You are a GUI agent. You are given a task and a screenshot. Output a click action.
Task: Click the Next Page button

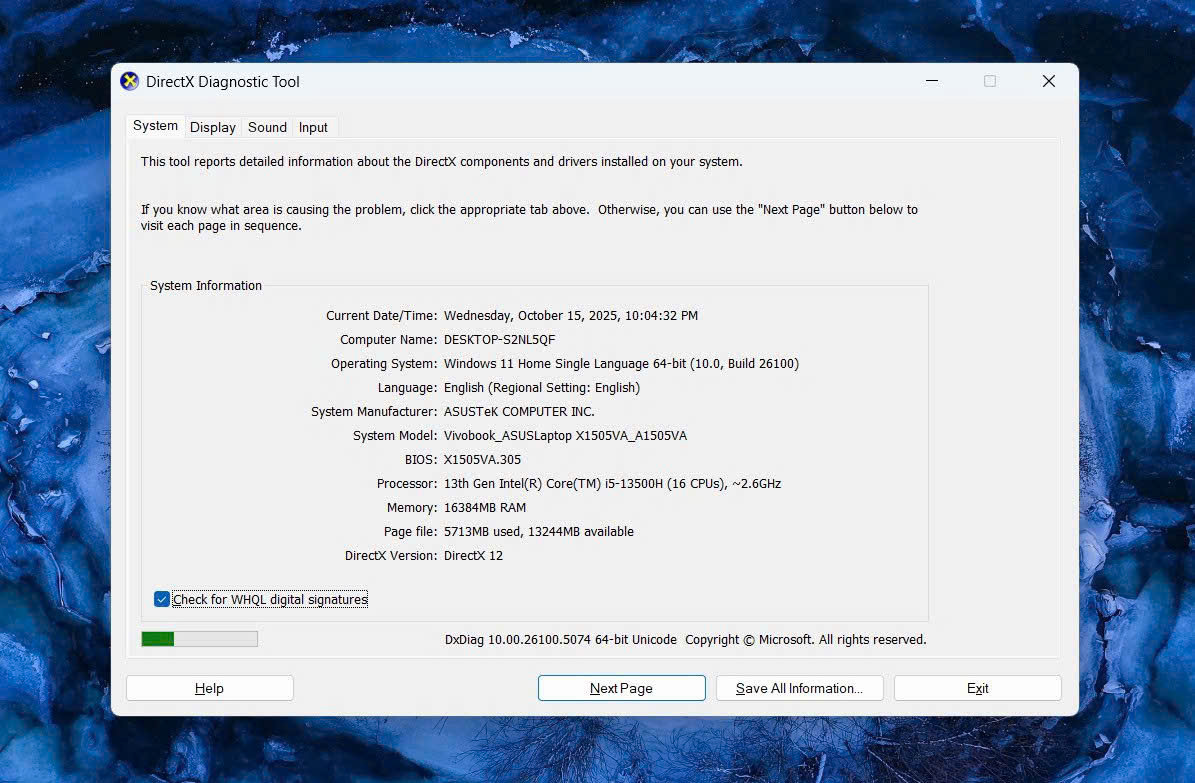tap(621, 688)
